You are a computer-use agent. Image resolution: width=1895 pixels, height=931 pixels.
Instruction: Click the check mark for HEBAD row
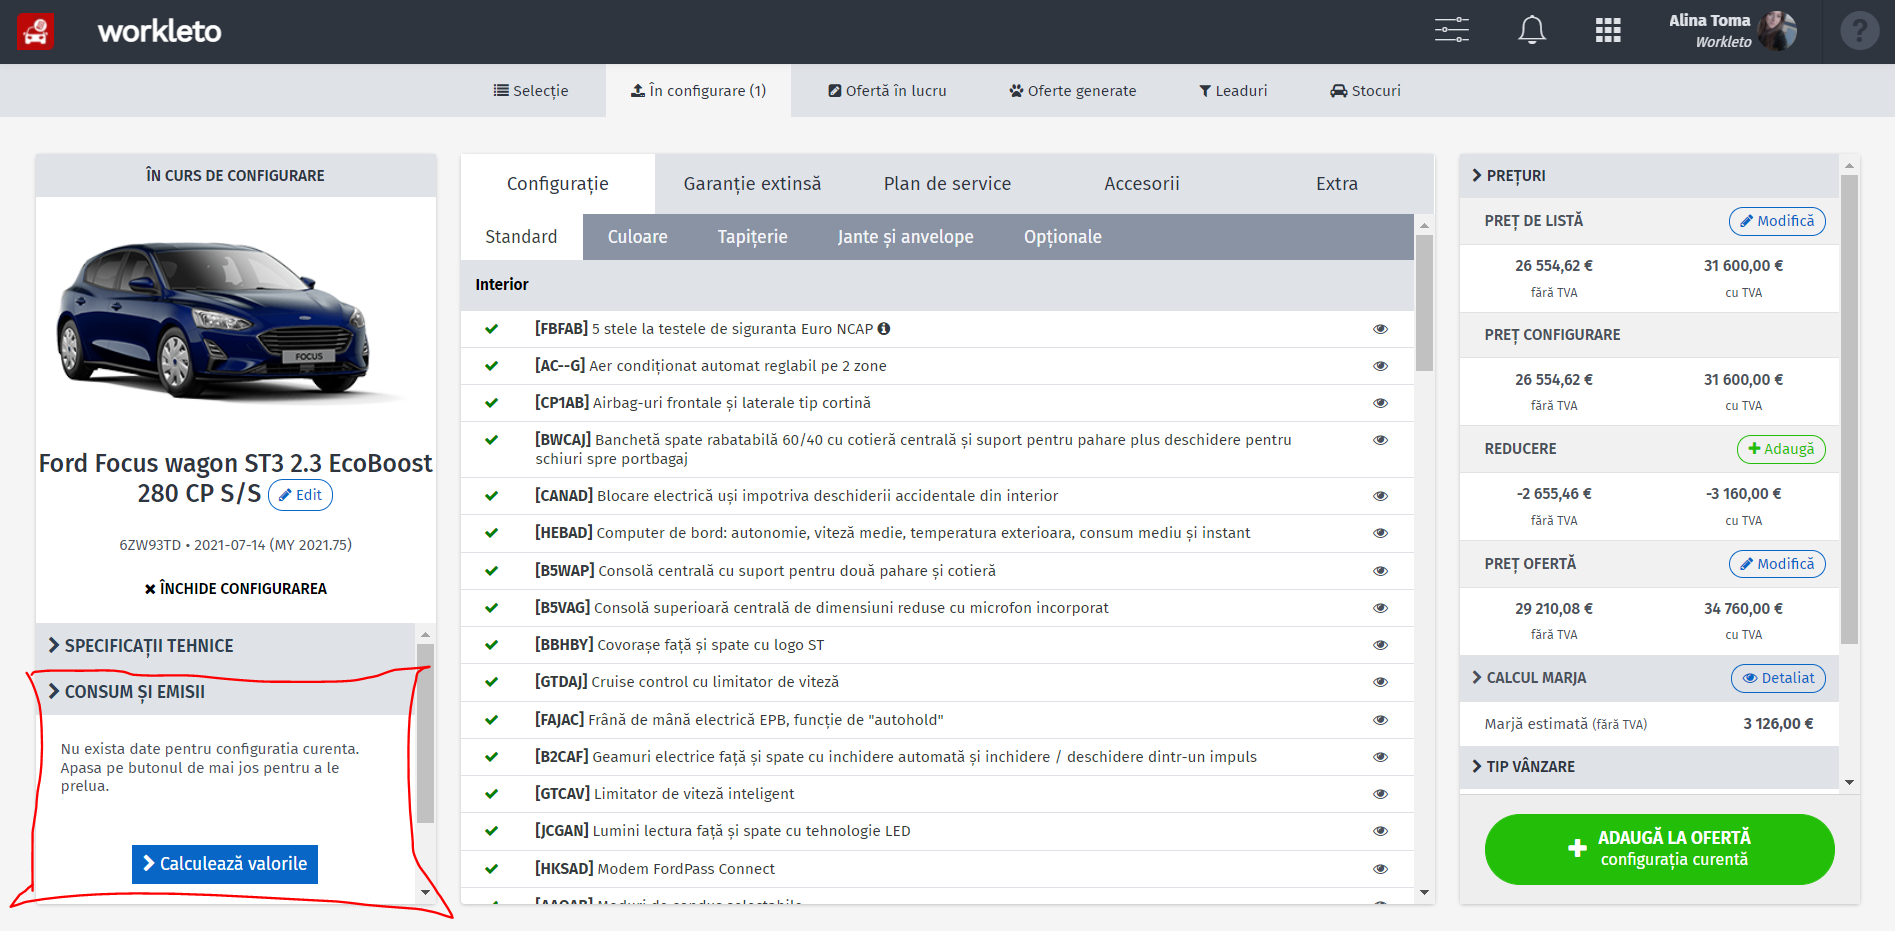coord(491,532)
